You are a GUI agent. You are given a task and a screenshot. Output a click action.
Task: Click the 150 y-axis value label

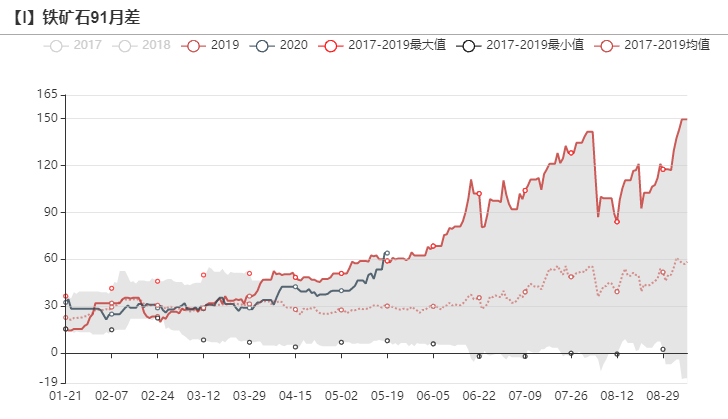(47, 118)
